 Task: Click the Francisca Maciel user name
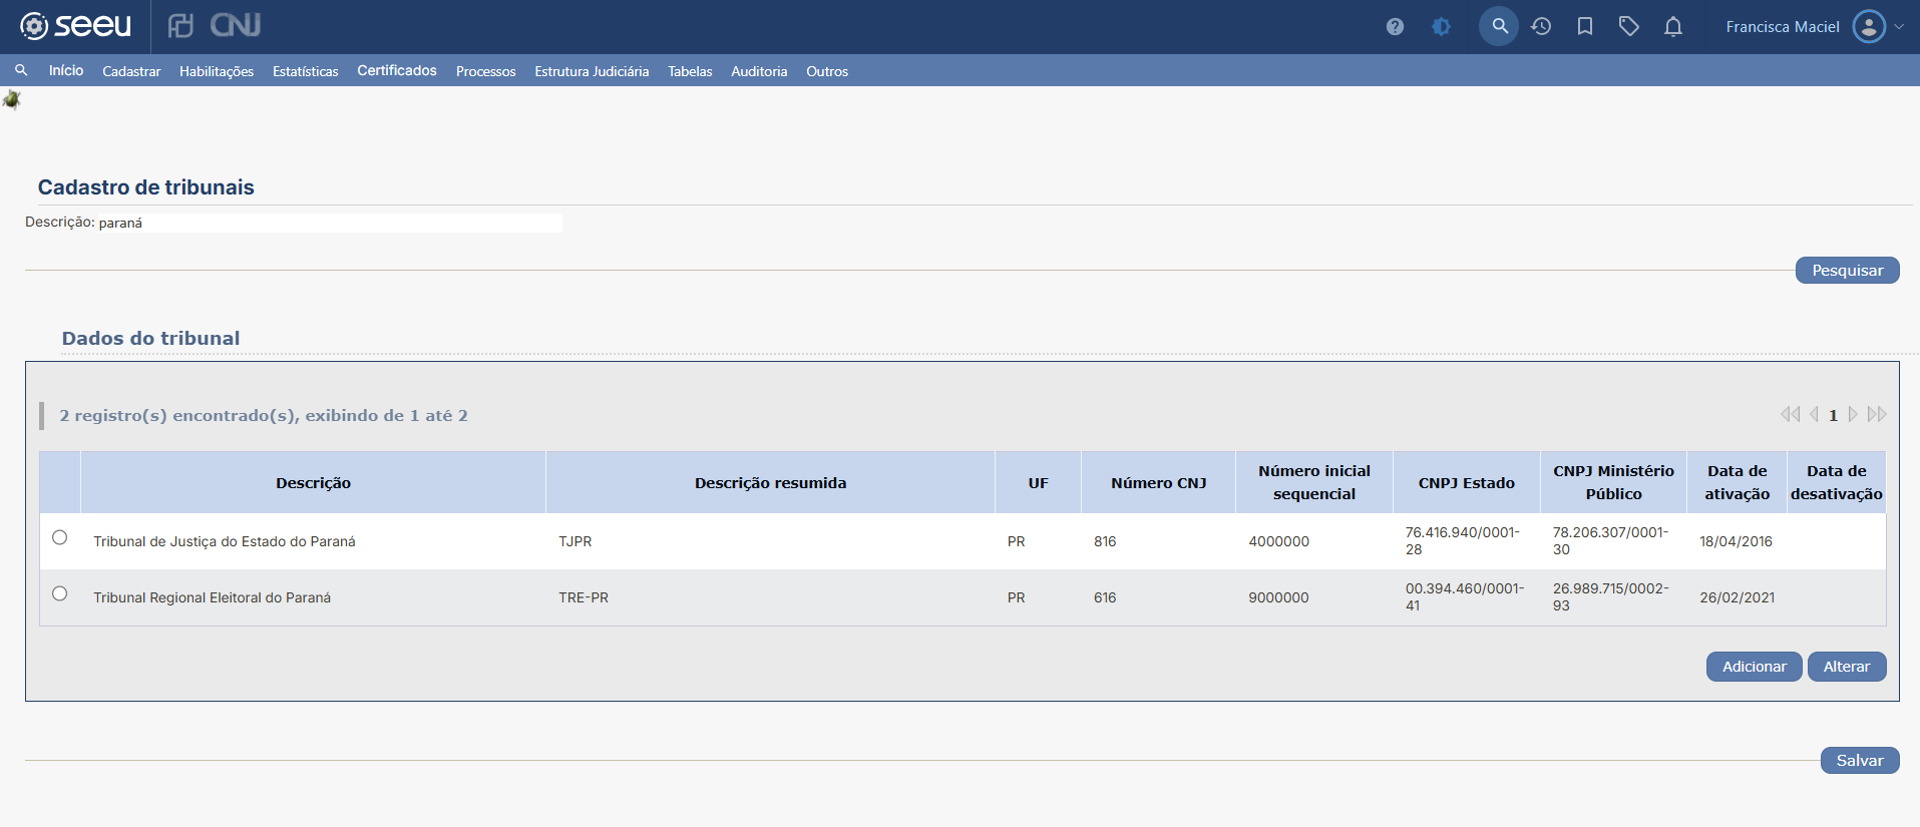pos(1782,27)
